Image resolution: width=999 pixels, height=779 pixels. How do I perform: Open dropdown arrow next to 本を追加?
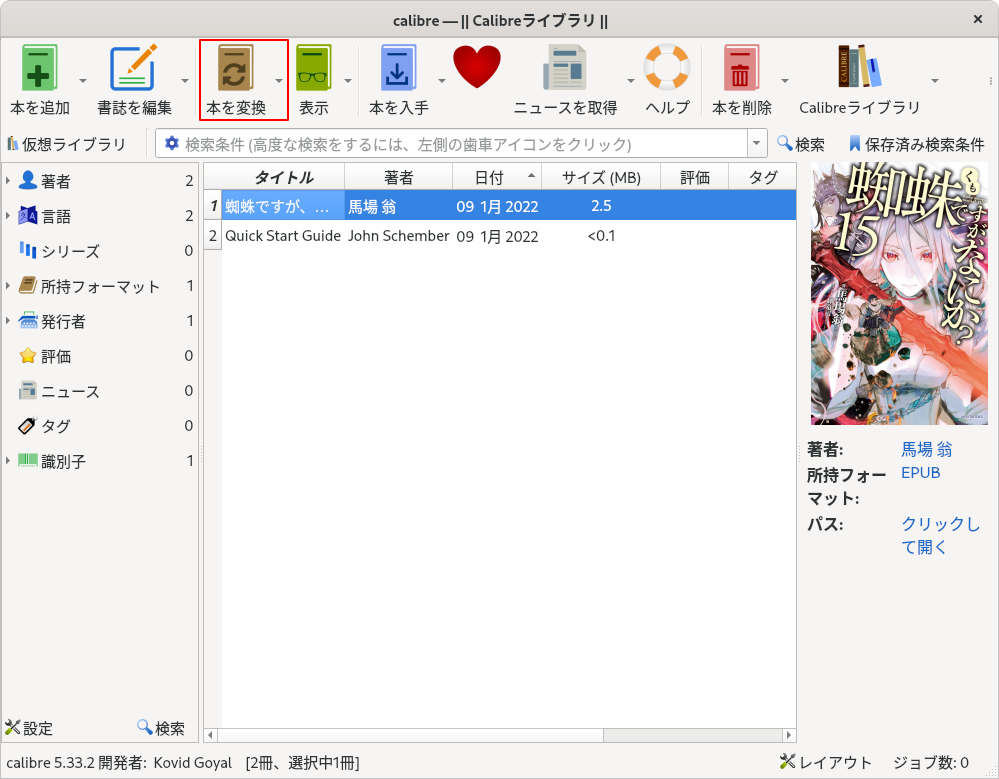83,81
